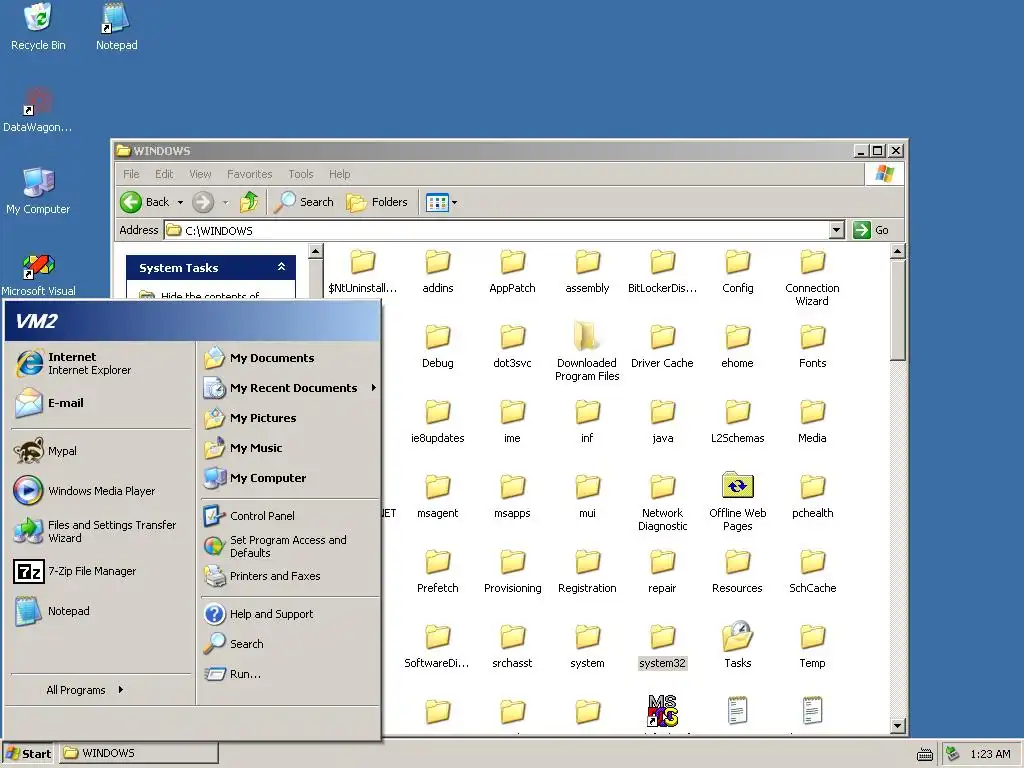Select the Connection Wizard folder
1024x768 pixels.
[812, 276]
